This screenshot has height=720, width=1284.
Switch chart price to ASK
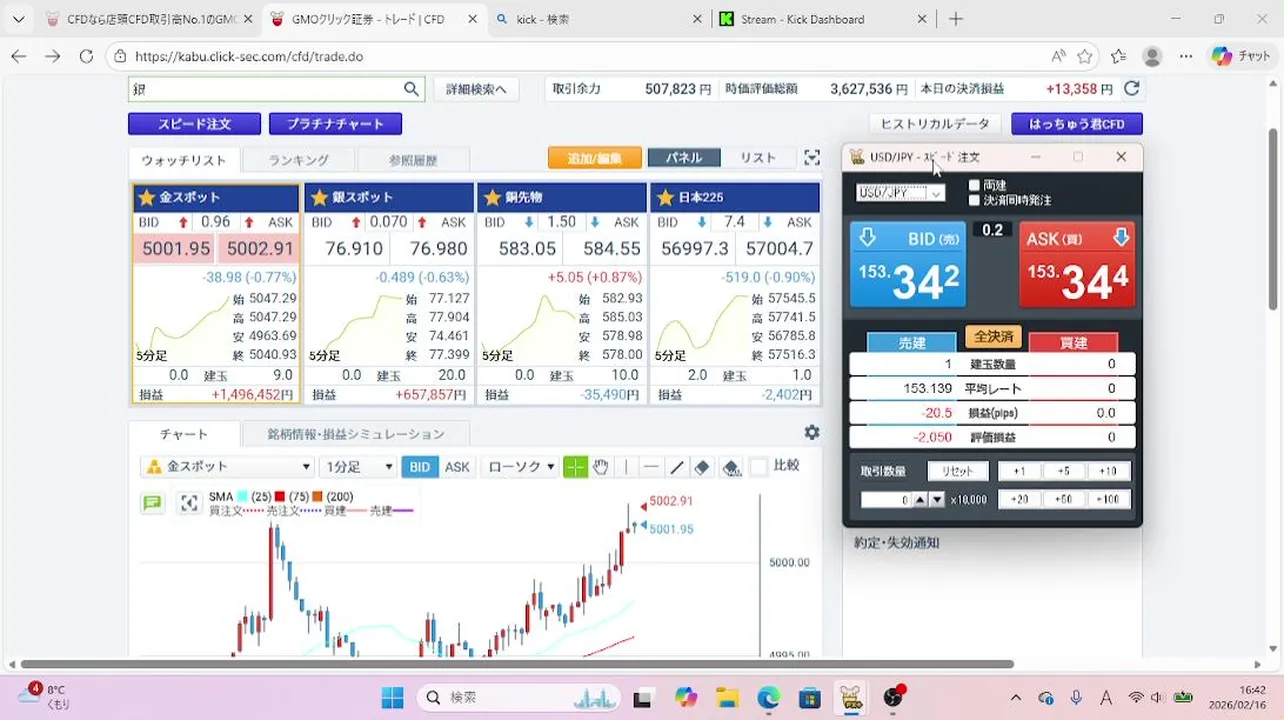pos(457,467)
